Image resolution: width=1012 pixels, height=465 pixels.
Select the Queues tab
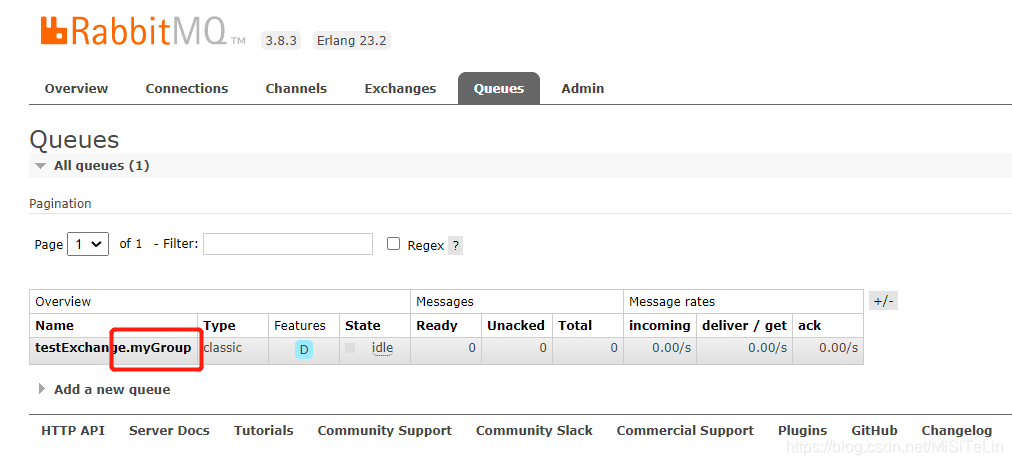(499, 88)
